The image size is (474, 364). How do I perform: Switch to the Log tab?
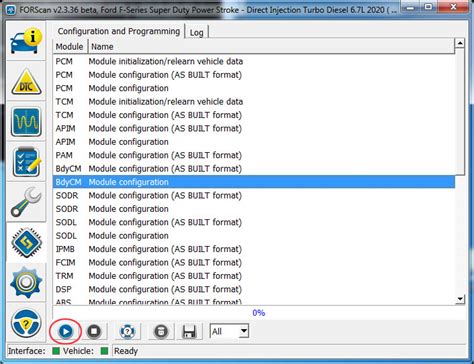point(196,32)
